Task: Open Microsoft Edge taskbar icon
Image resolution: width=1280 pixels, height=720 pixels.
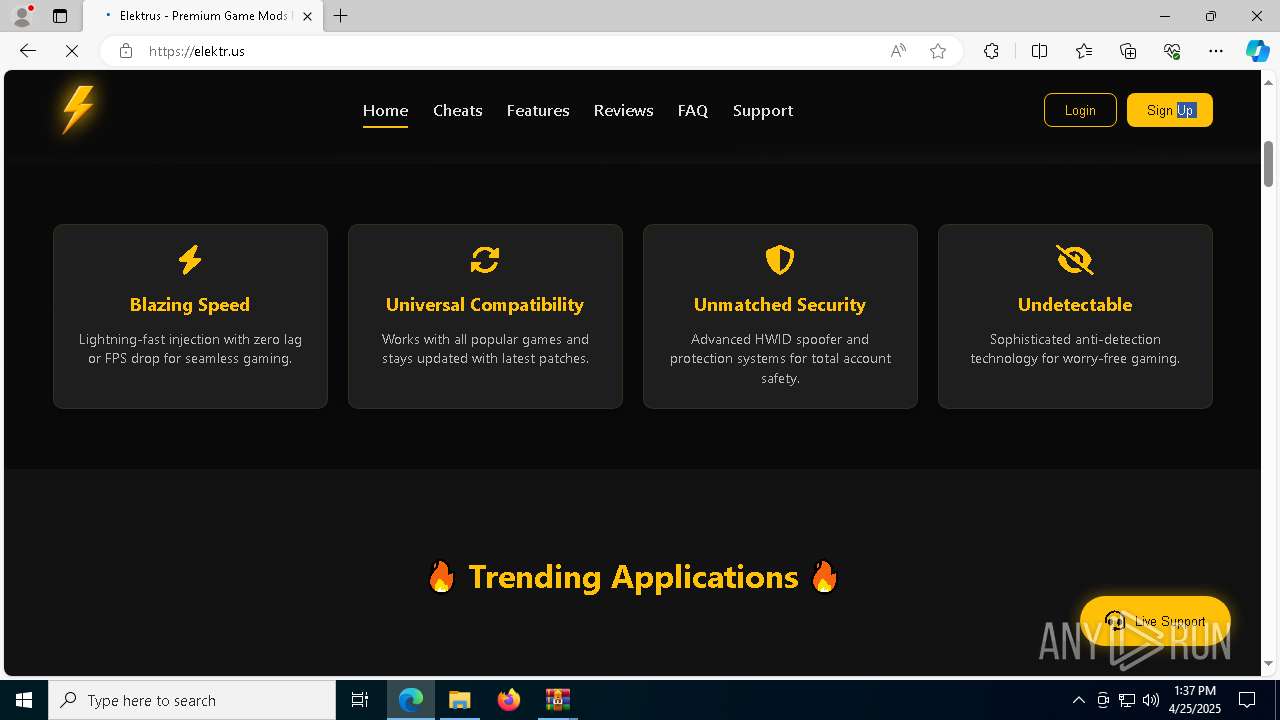Action: pyautogui.click(x=411, y=700)
